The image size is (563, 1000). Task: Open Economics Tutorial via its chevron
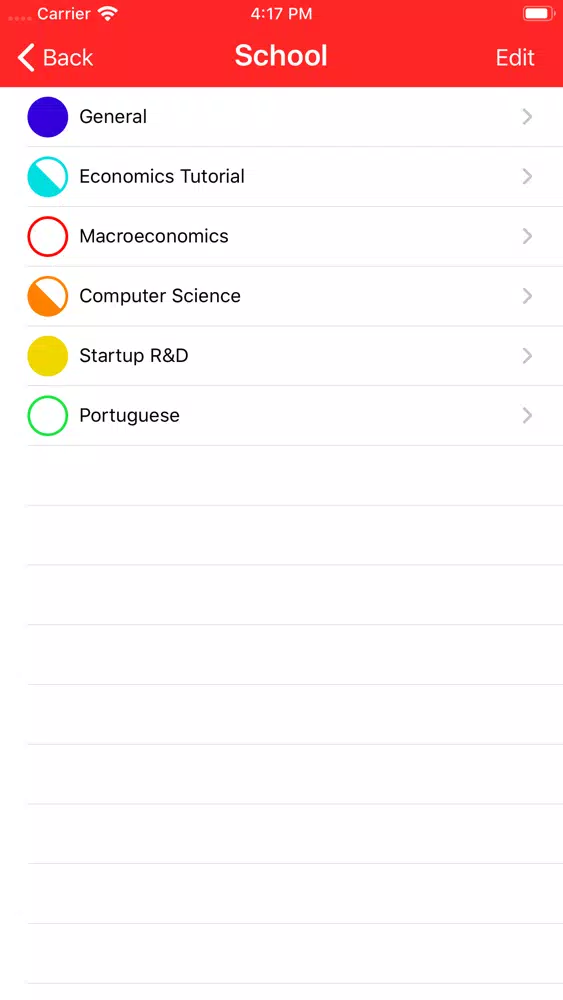tap(527, 177)
